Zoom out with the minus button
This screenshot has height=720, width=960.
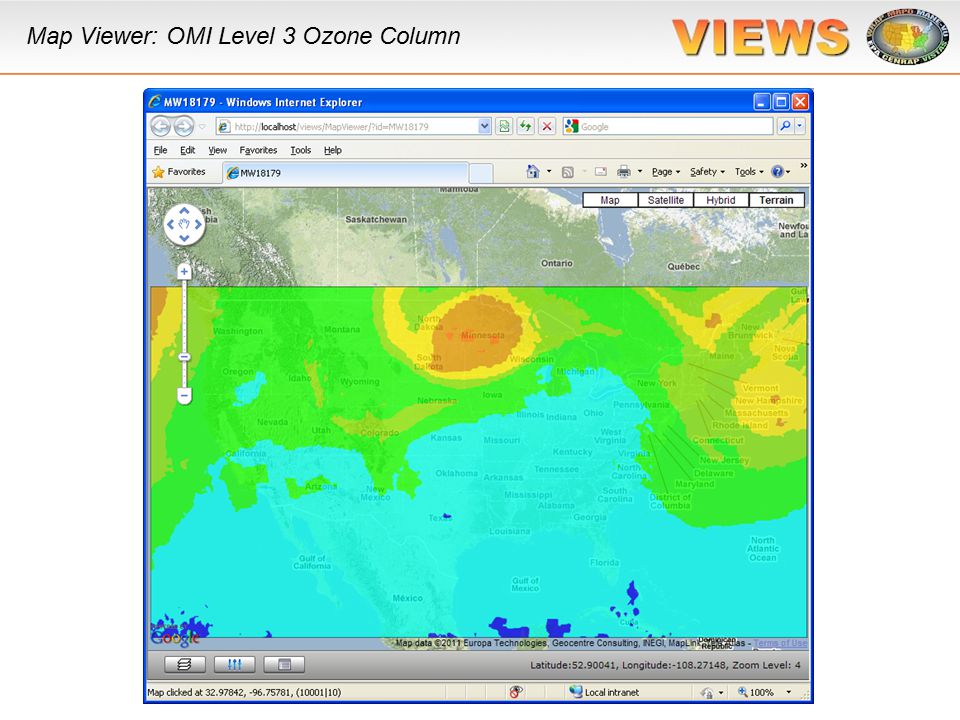coord(184,396)
